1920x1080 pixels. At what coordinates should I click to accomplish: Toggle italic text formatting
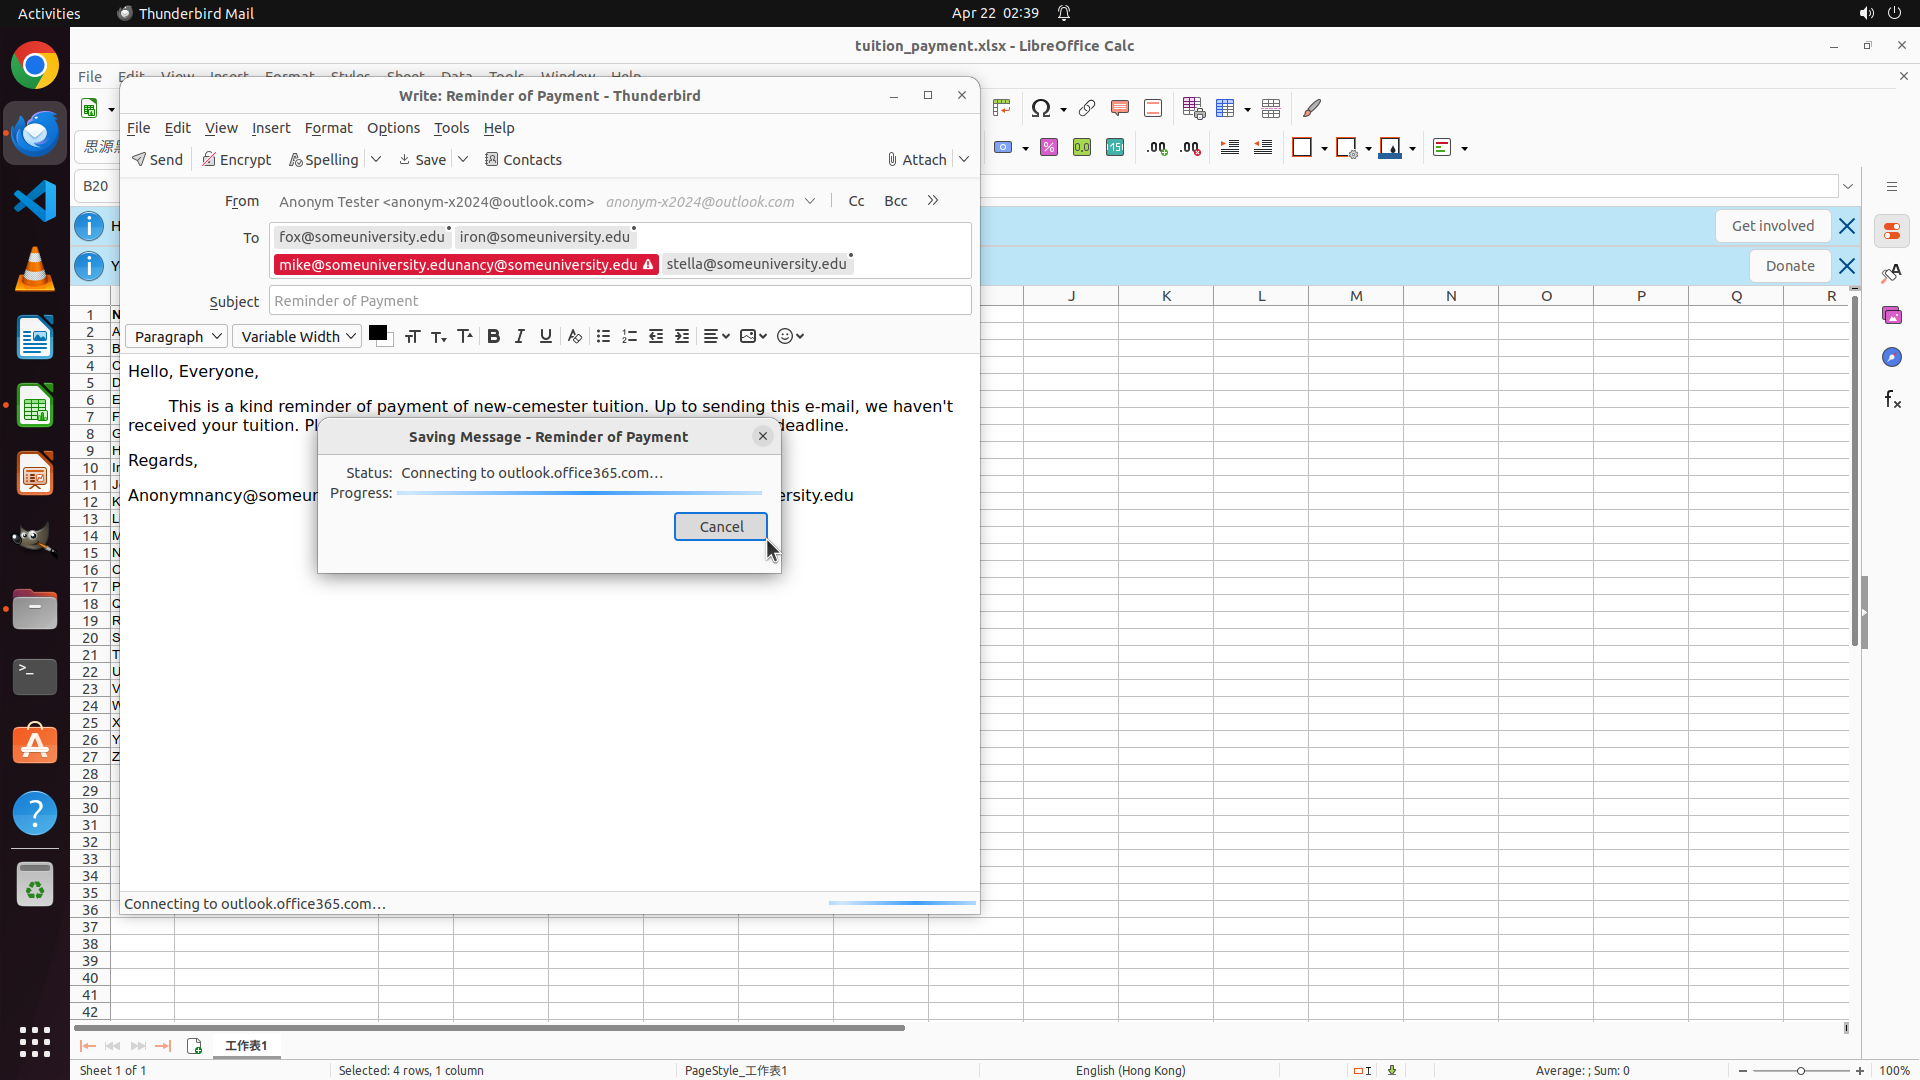(519, 336)
